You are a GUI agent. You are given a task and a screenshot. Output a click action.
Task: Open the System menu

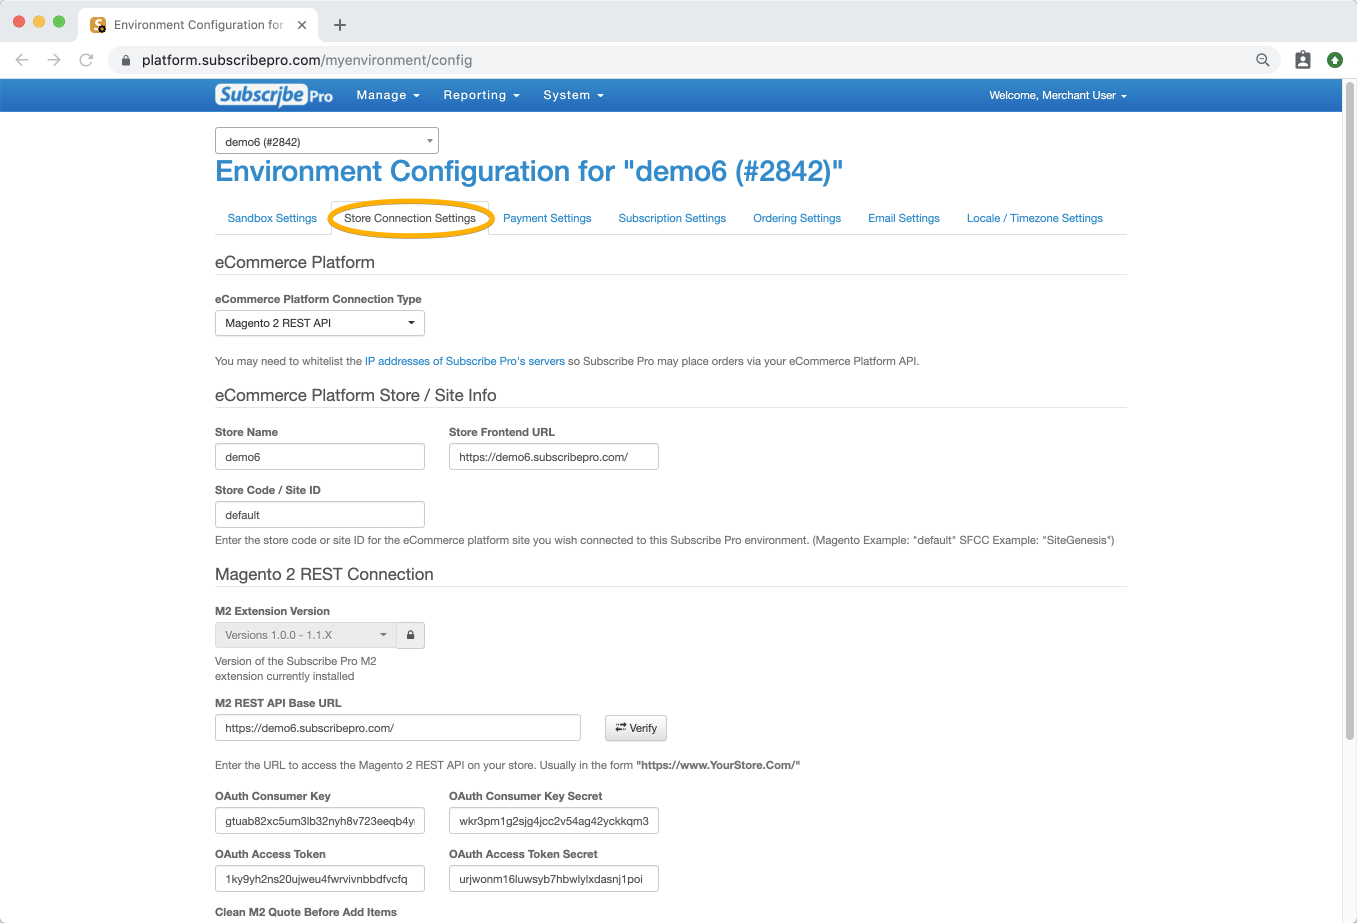pyautogui.click(x=573, y=95)
